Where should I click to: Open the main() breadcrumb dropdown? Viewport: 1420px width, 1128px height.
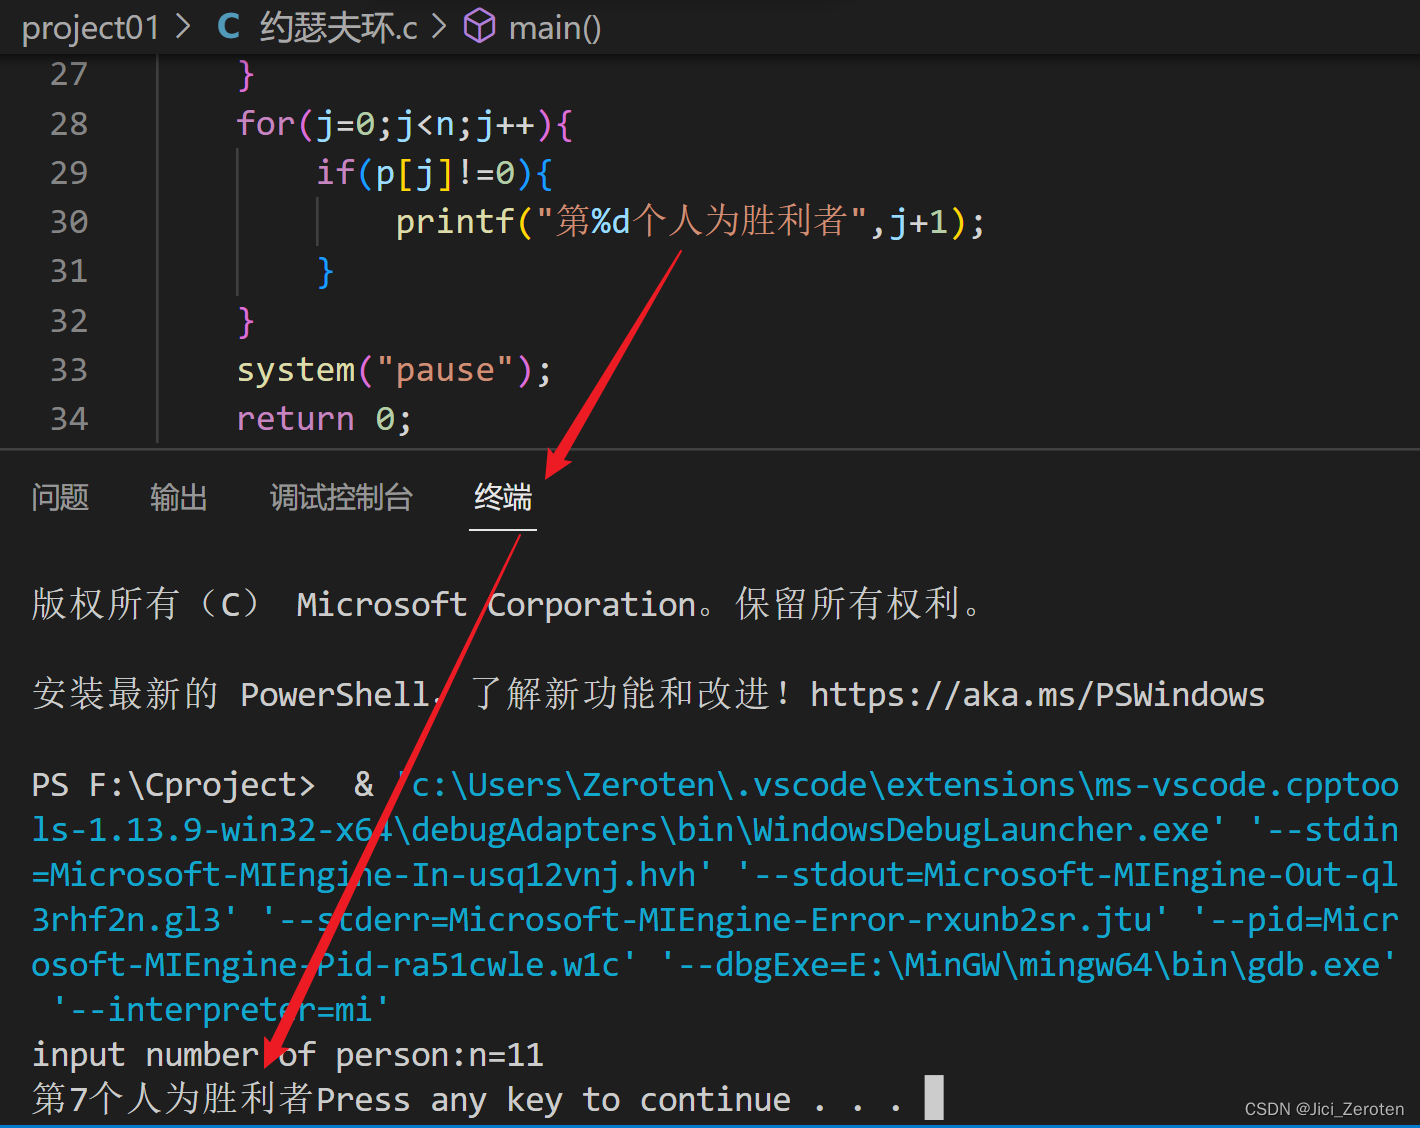click(x=554, y=27)
